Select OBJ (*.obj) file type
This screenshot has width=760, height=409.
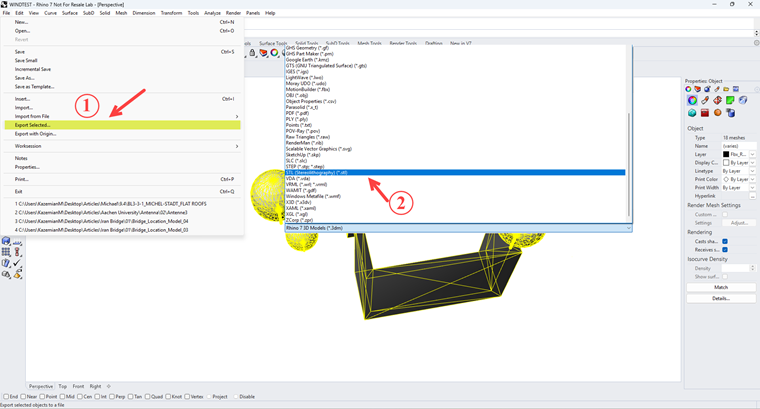point(297,95)
